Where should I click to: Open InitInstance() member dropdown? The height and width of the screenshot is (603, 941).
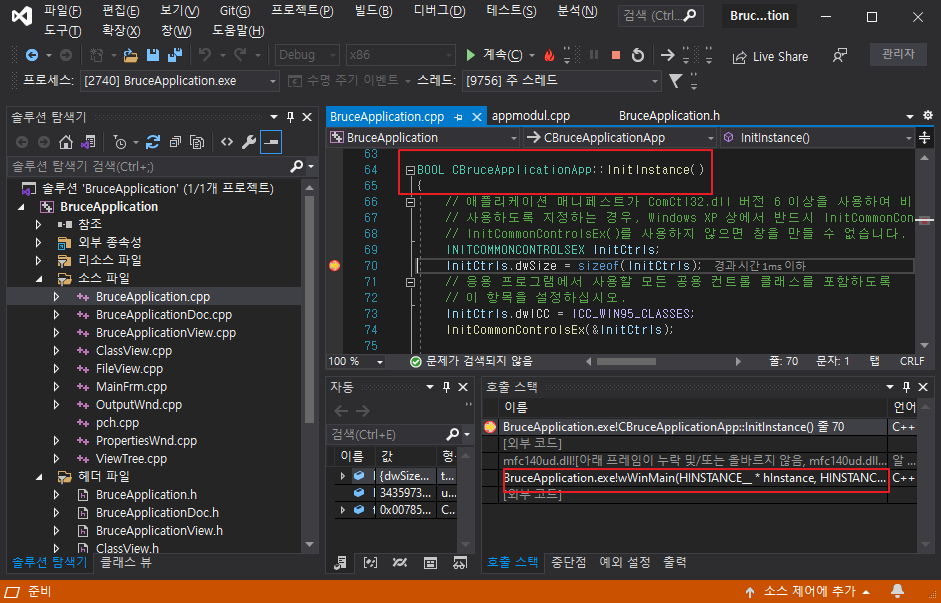click(817, 137)
